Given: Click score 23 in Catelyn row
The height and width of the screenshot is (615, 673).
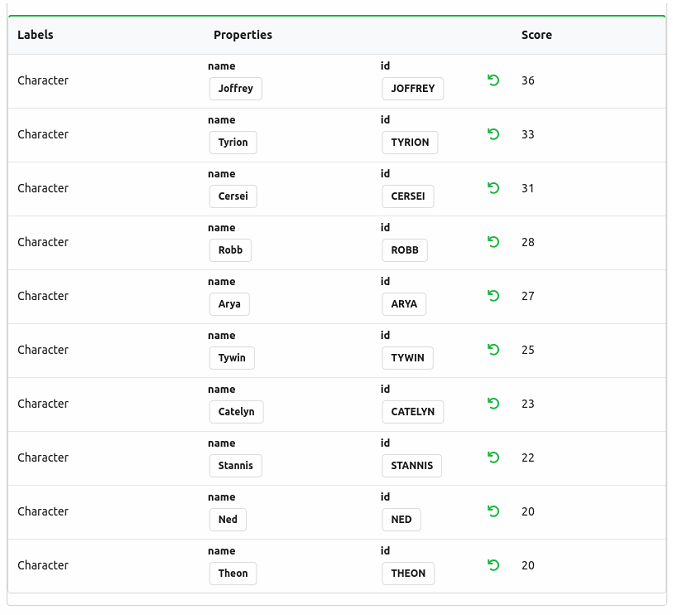Looking at the screenshot, I should click(528, 404).
